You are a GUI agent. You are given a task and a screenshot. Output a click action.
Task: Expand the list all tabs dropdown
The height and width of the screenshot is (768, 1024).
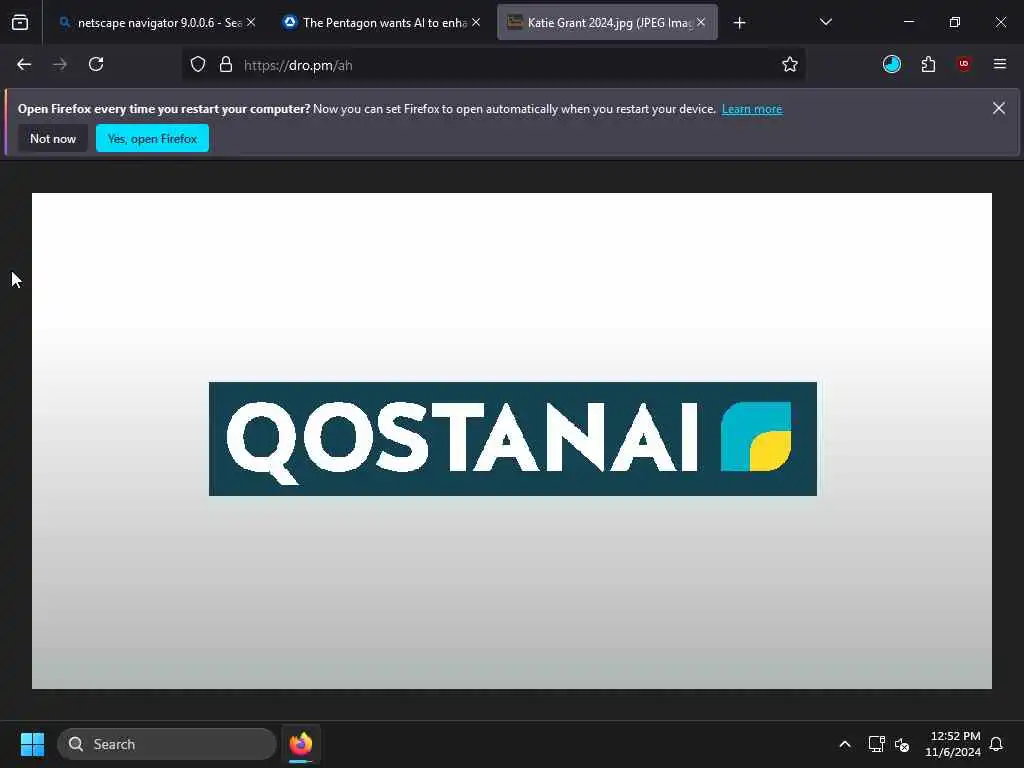click(825, 23)
